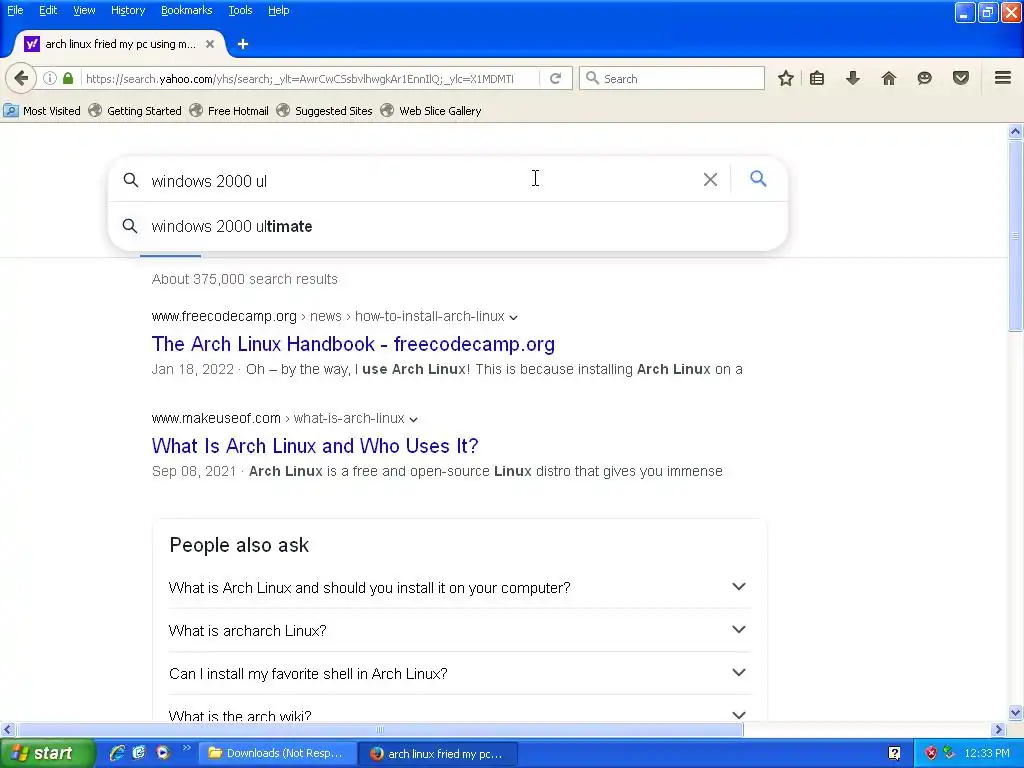Open the Edit menu
Screen dimensions: 1024x768
pyautogui.click(x=48, y=10)
